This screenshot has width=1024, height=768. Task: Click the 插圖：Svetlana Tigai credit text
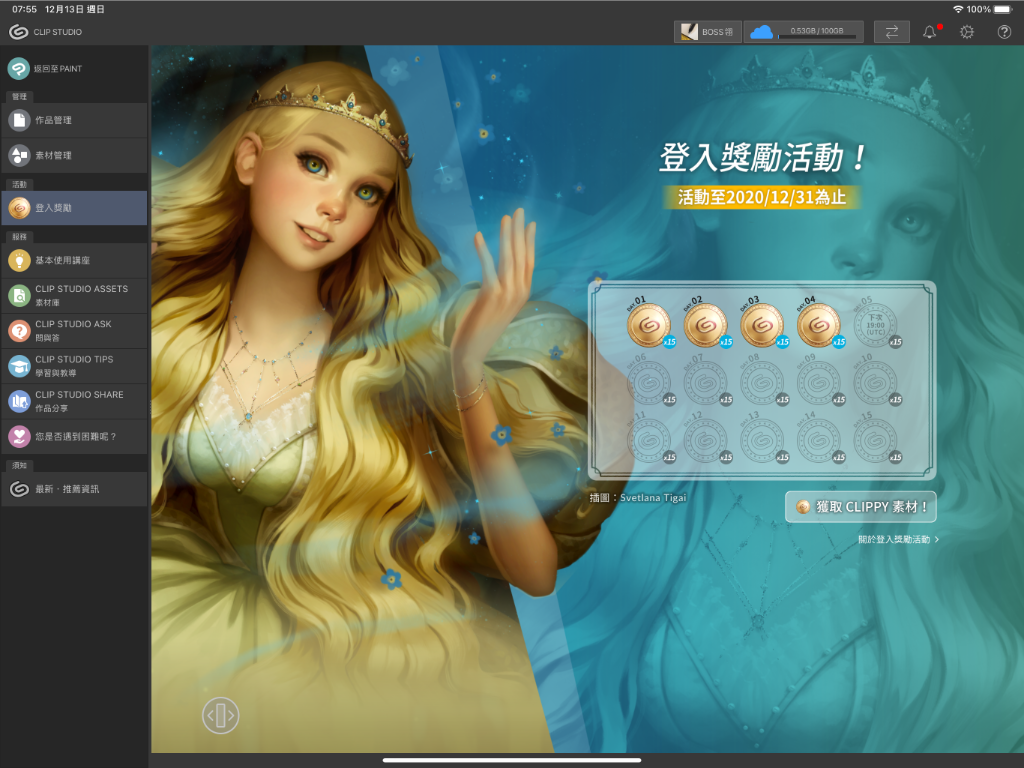[638, 498]
